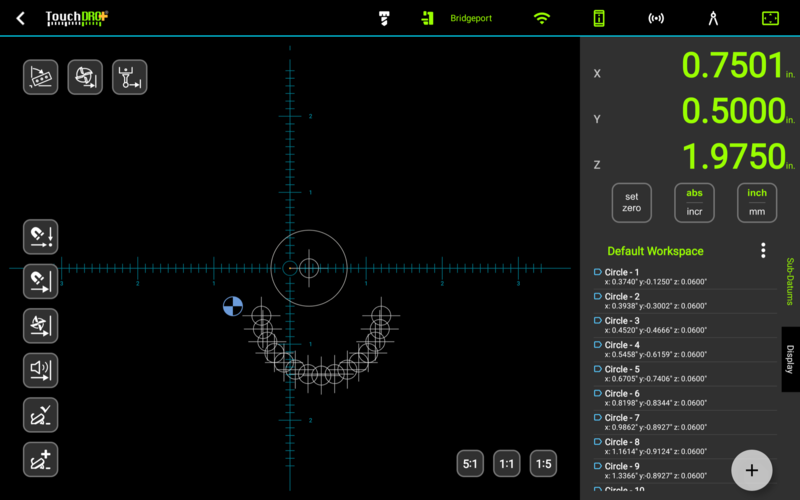Check the WiFi connection icon
800x500 pixels.
[x=541, y=18]
